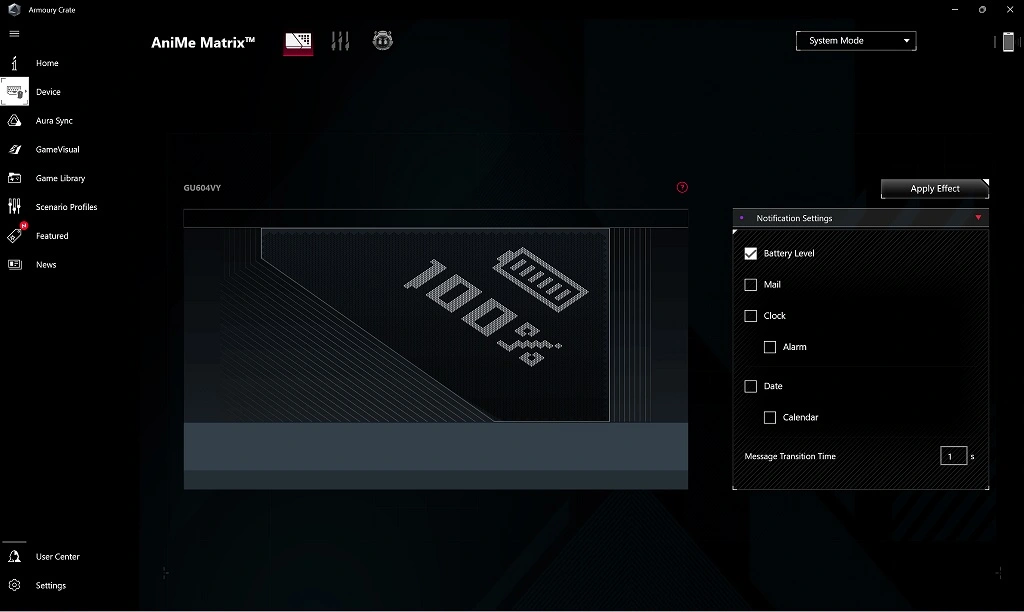Open Scenario Profiles menu label
Screen dimensions: 1024x612
click(66, 206)
